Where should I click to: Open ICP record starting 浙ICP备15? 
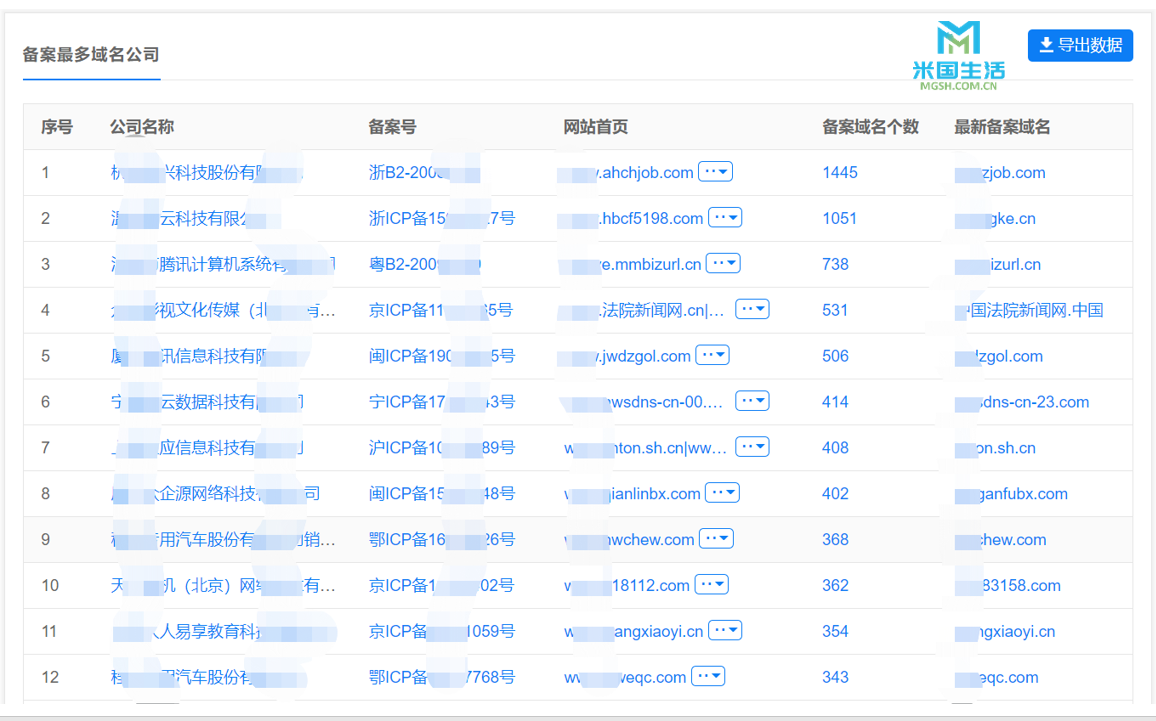442,218
